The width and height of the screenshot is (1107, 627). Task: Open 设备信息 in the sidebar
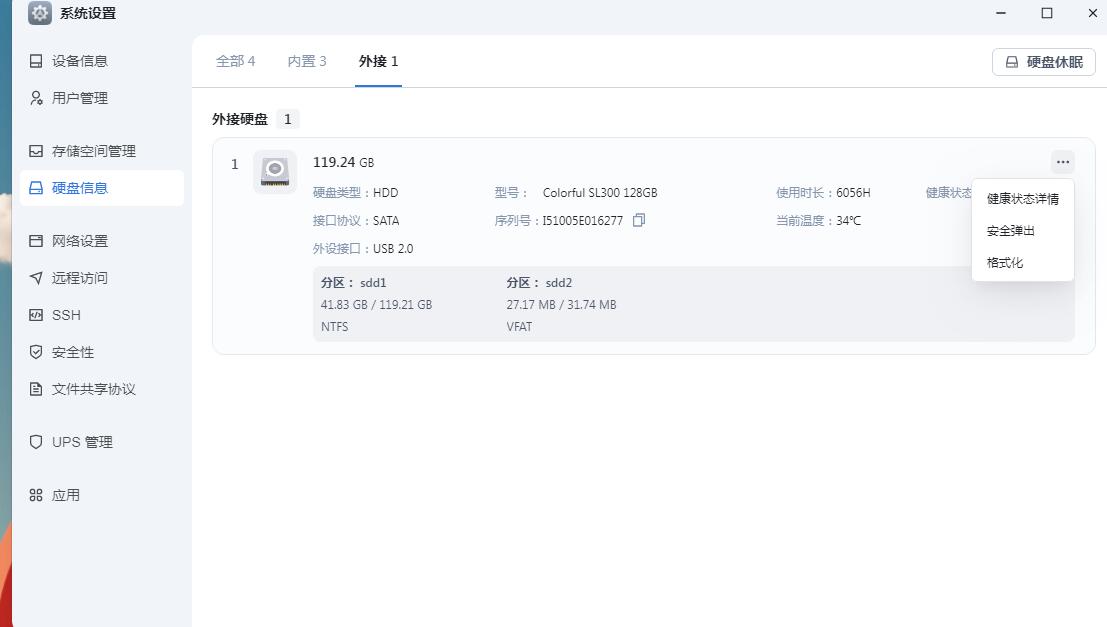102,61
